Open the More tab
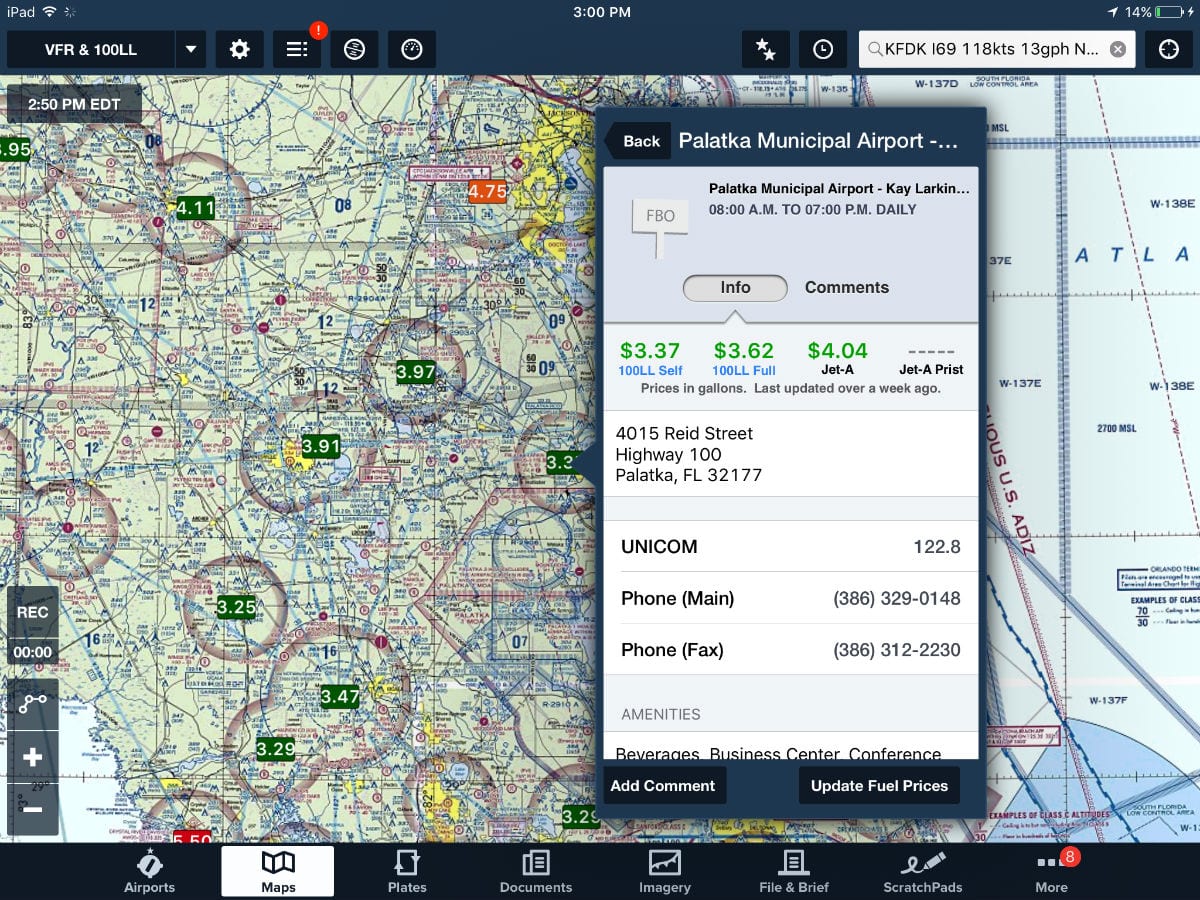The image size is (1200, 900). click(x=1051, y=870)
